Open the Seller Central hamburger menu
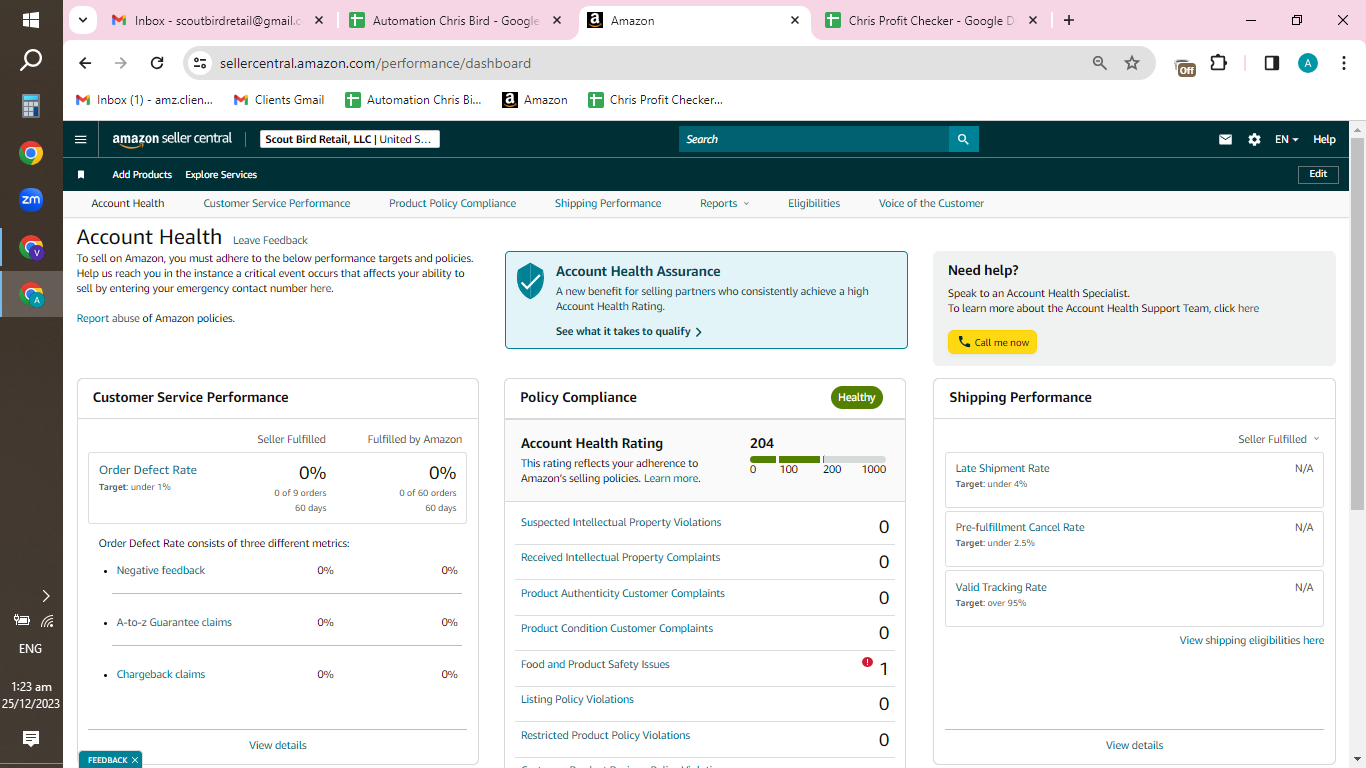 [x=81, y=139]
